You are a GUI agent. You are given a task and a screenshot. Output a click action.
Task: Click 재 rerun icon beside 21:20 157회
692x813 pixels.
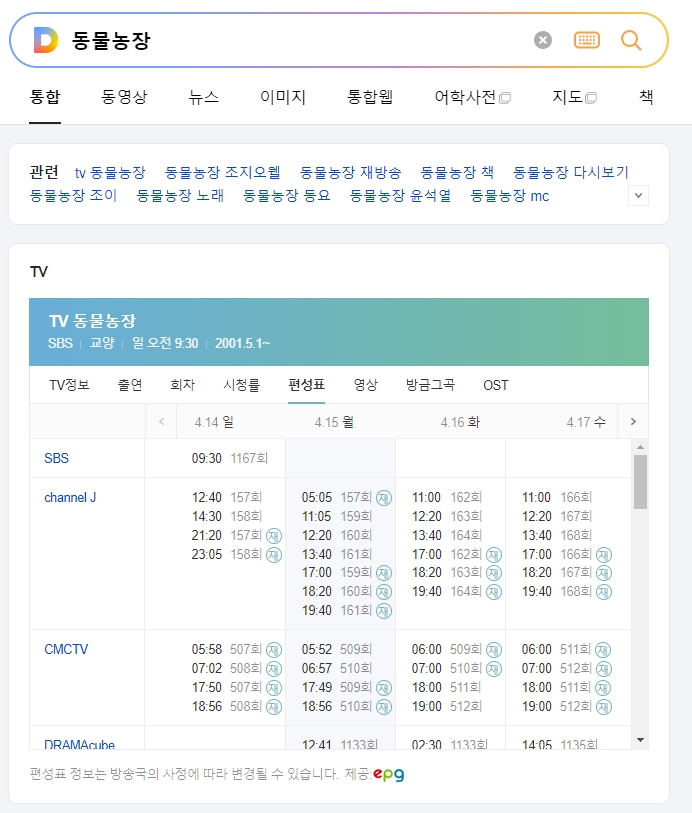274,536
